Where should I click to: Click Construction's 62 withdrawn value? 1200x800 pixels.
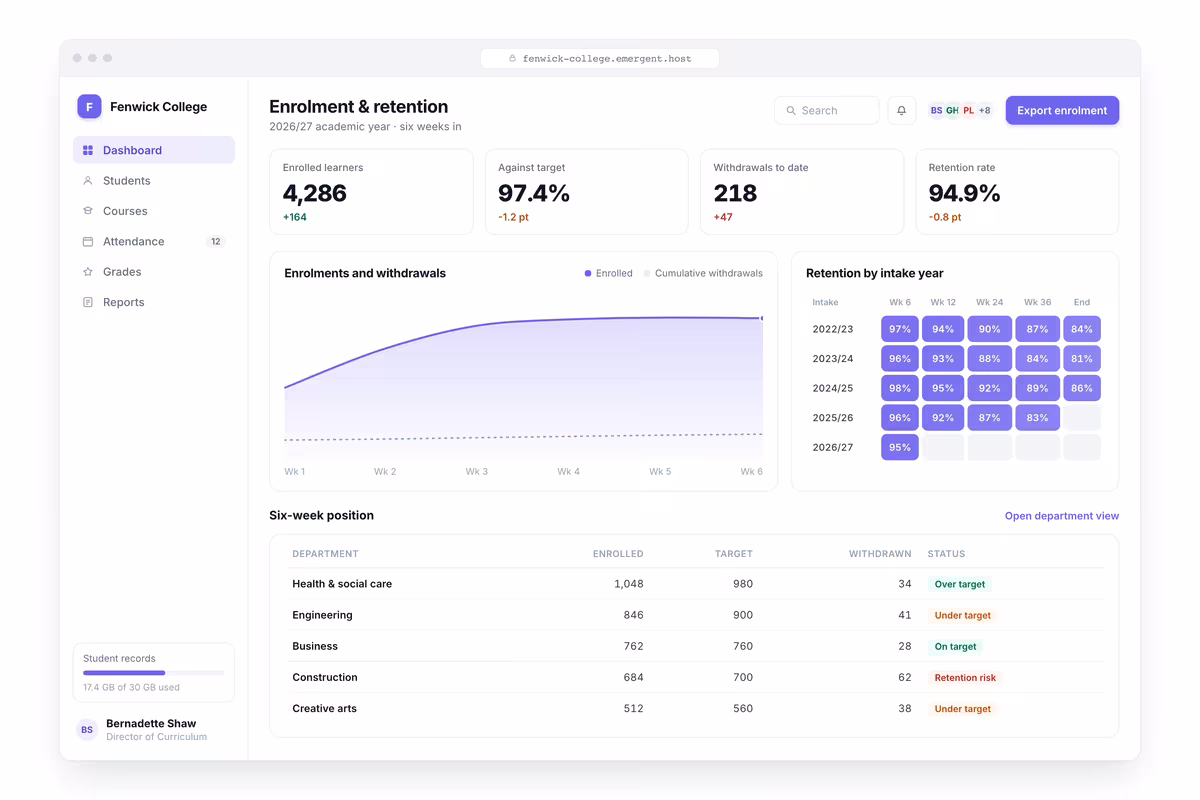tap(905, 677)
